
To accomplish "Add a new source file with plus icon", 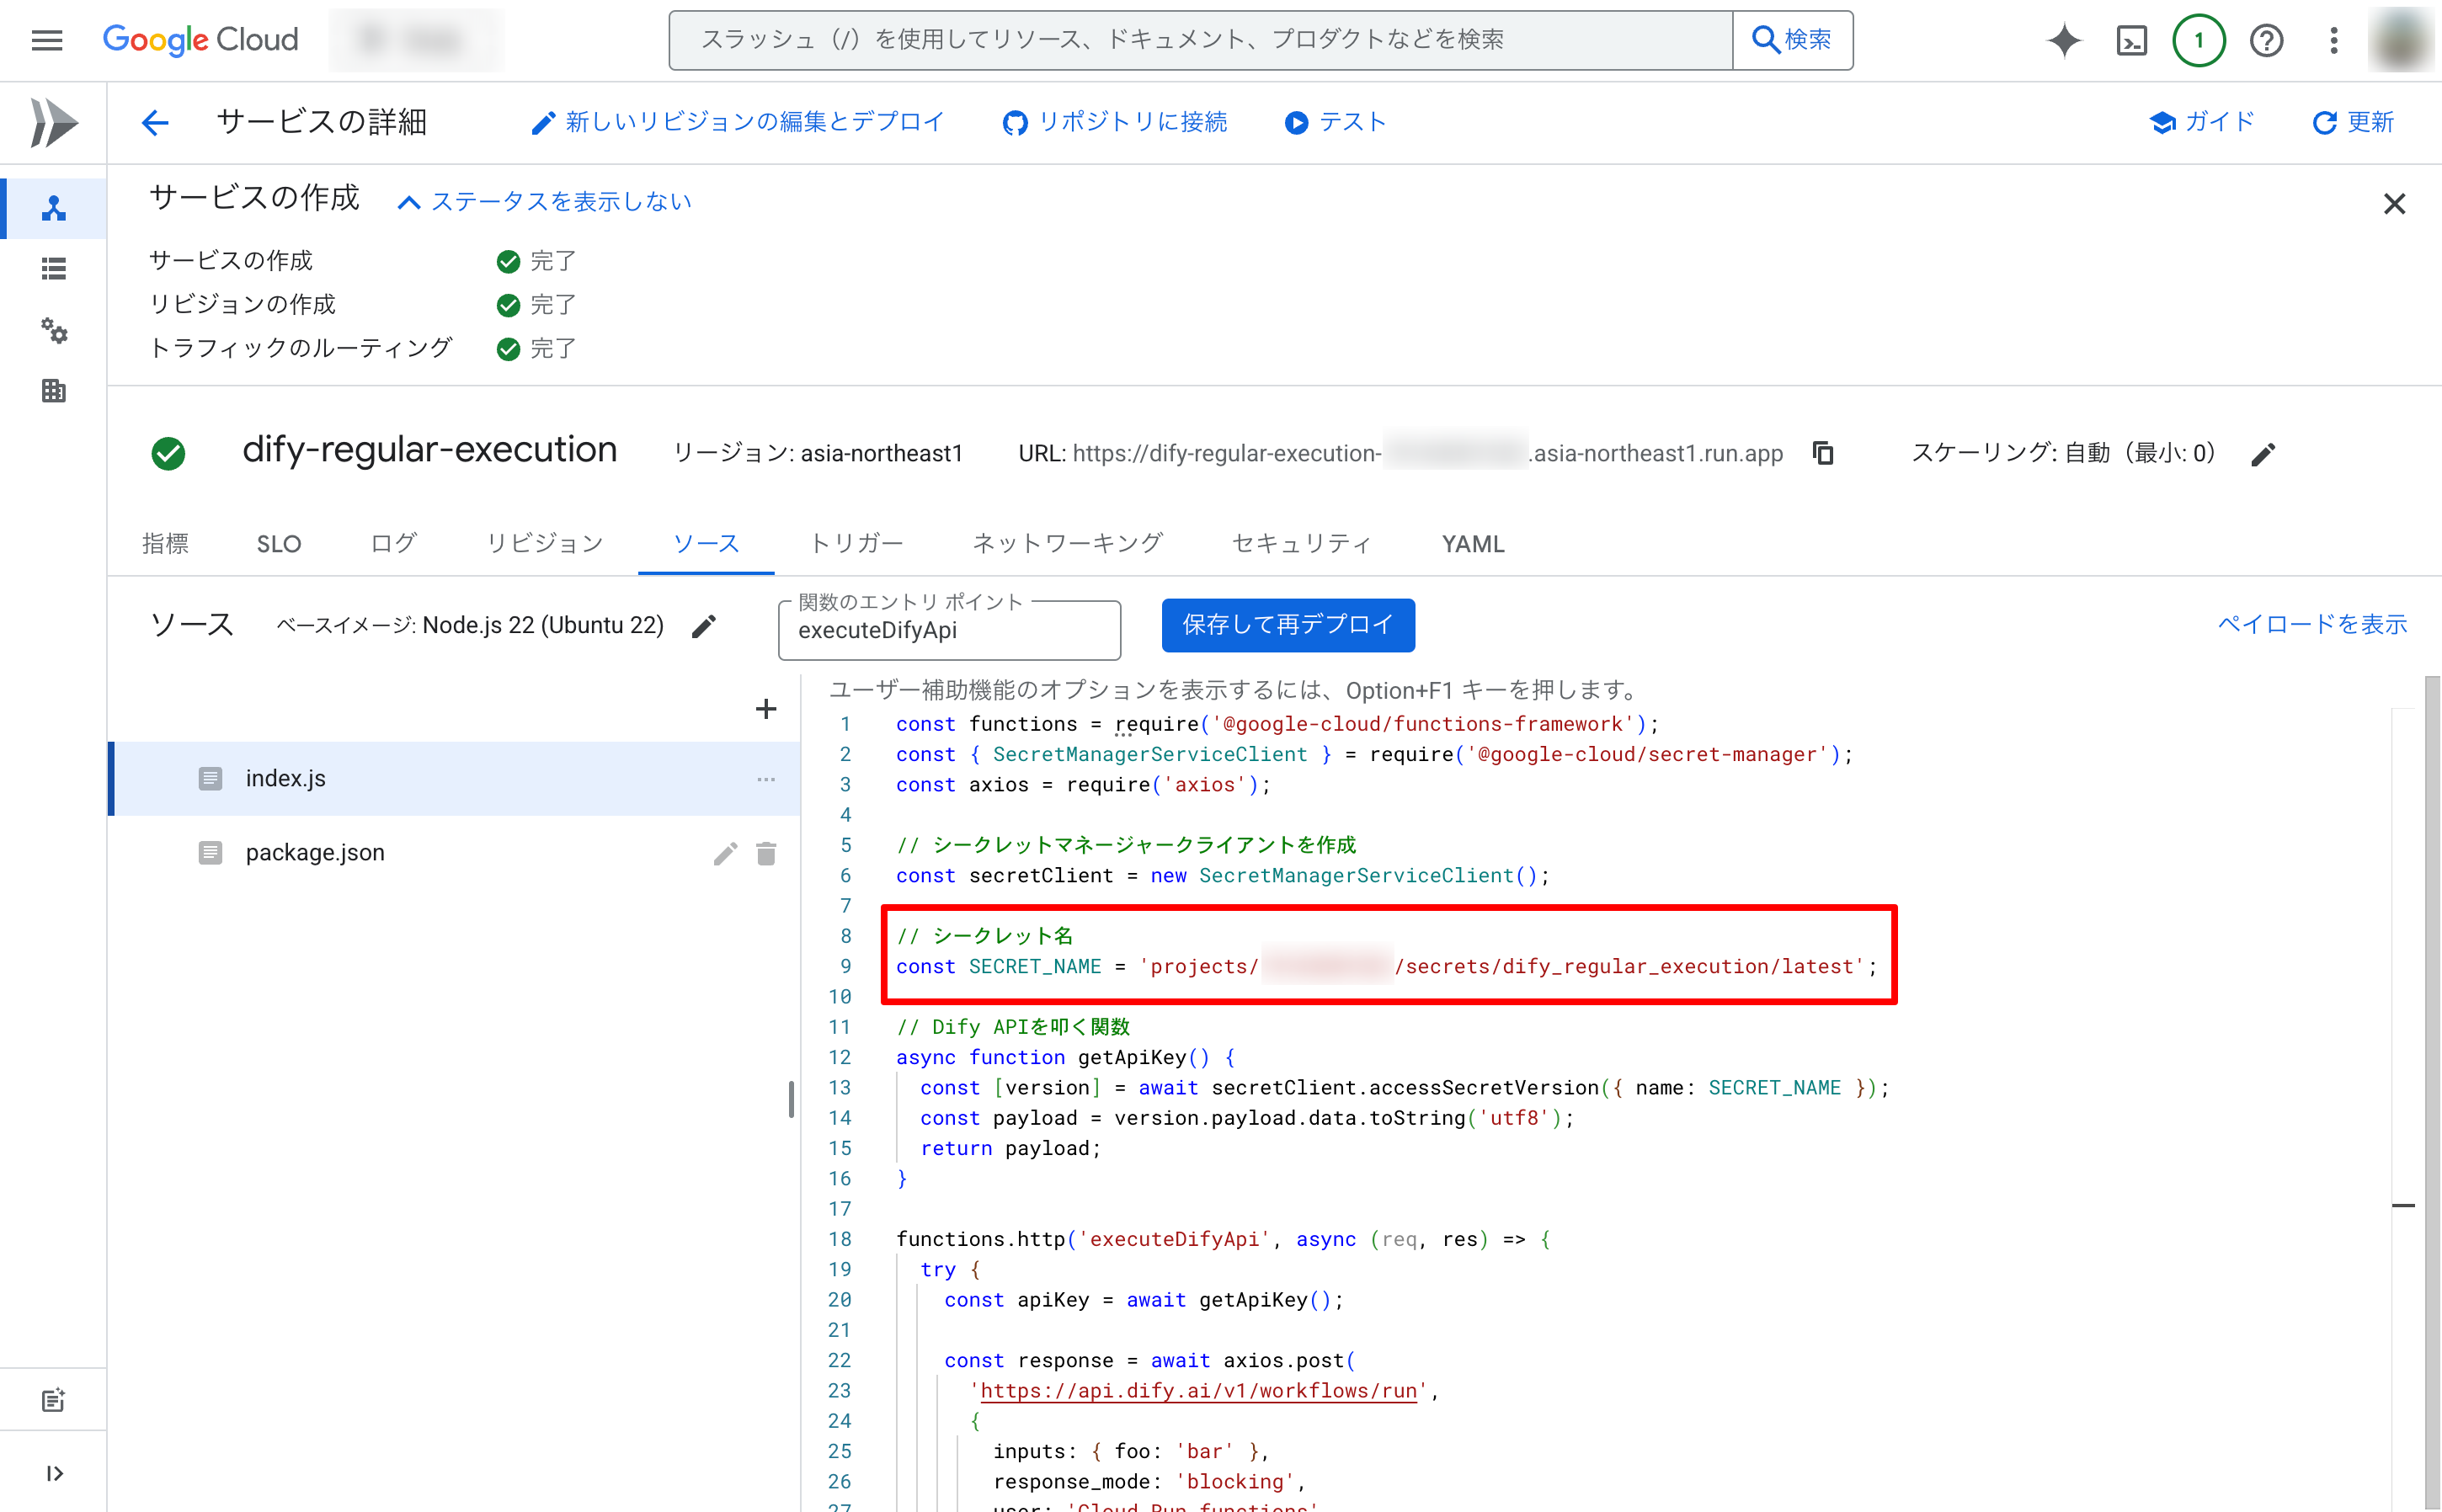I will 766,709.
